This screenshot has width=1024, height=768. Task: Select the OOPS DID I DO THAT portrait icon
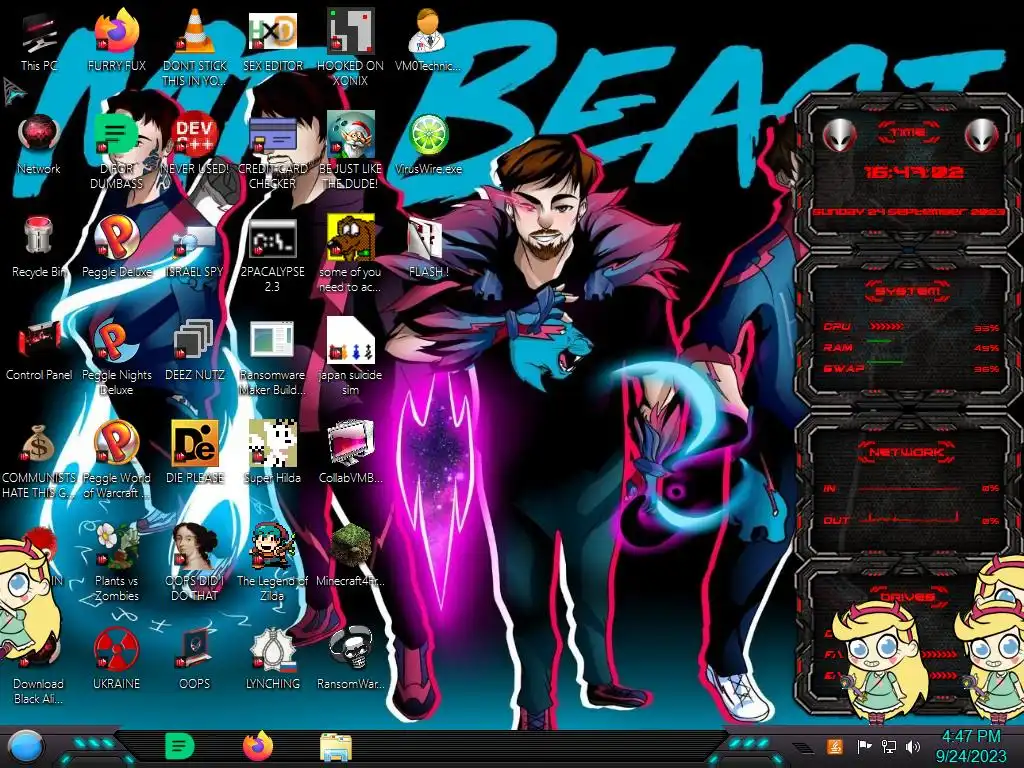click(194, 546)
